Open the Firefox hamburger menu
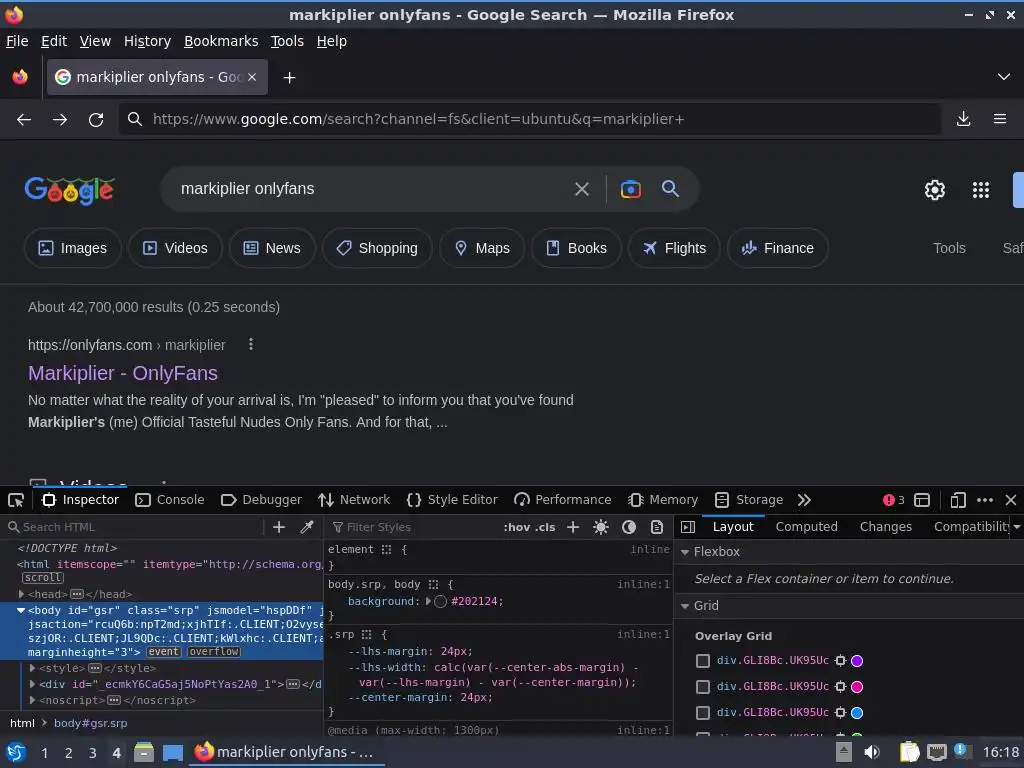1024x768 pixels. [x=1000, y=119]
